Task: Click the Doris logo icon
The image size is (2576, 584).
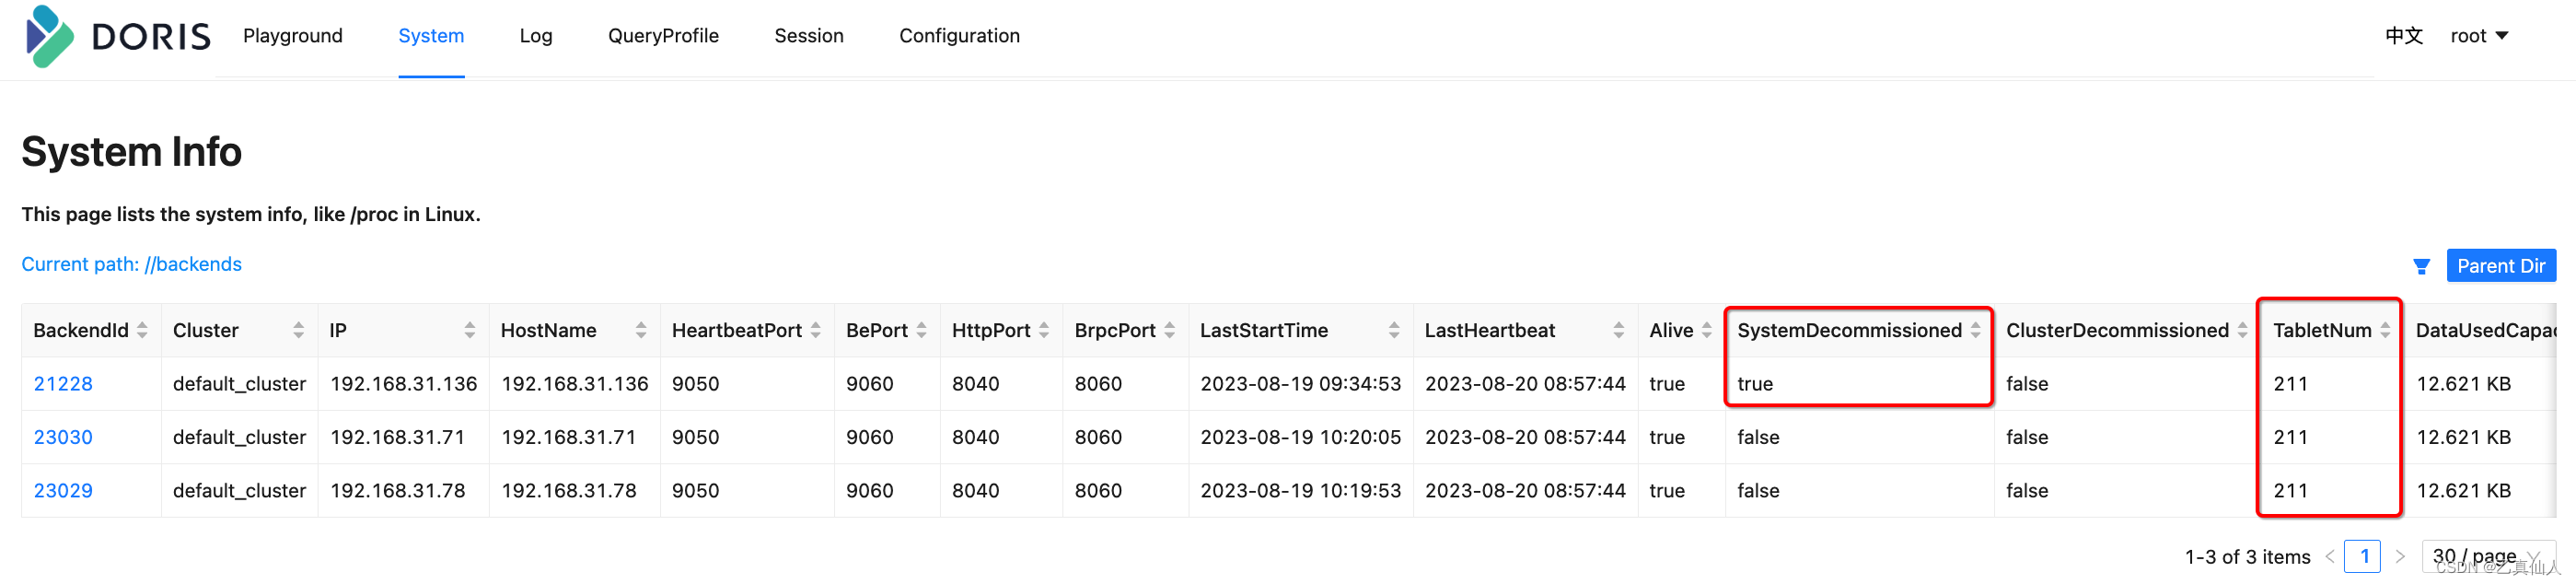Action: 49,36
